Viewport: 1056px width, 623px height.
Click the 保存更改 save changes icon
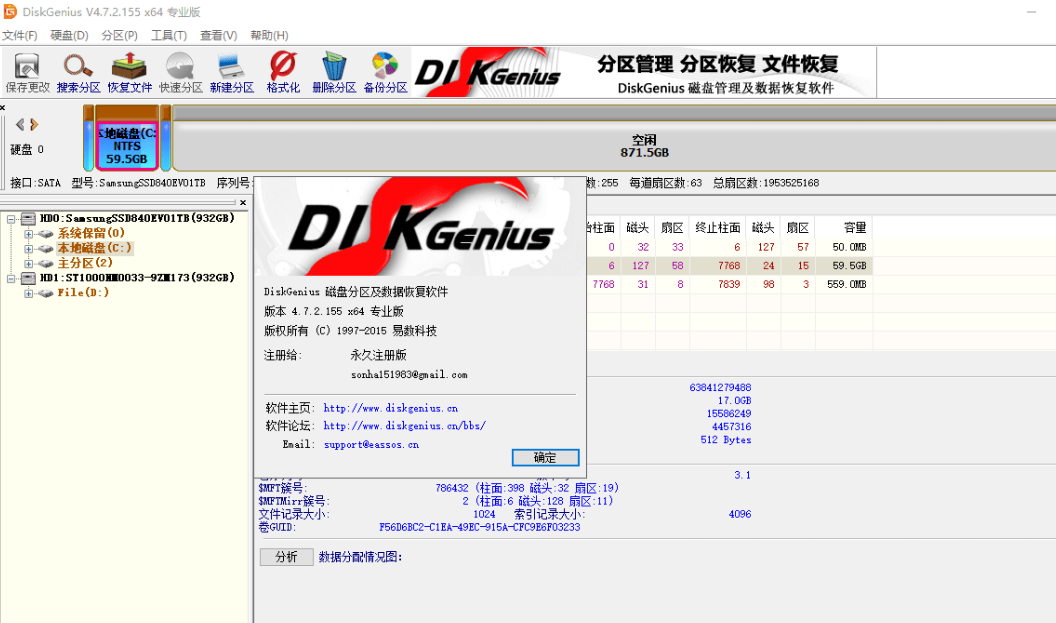tap(27, 66)
